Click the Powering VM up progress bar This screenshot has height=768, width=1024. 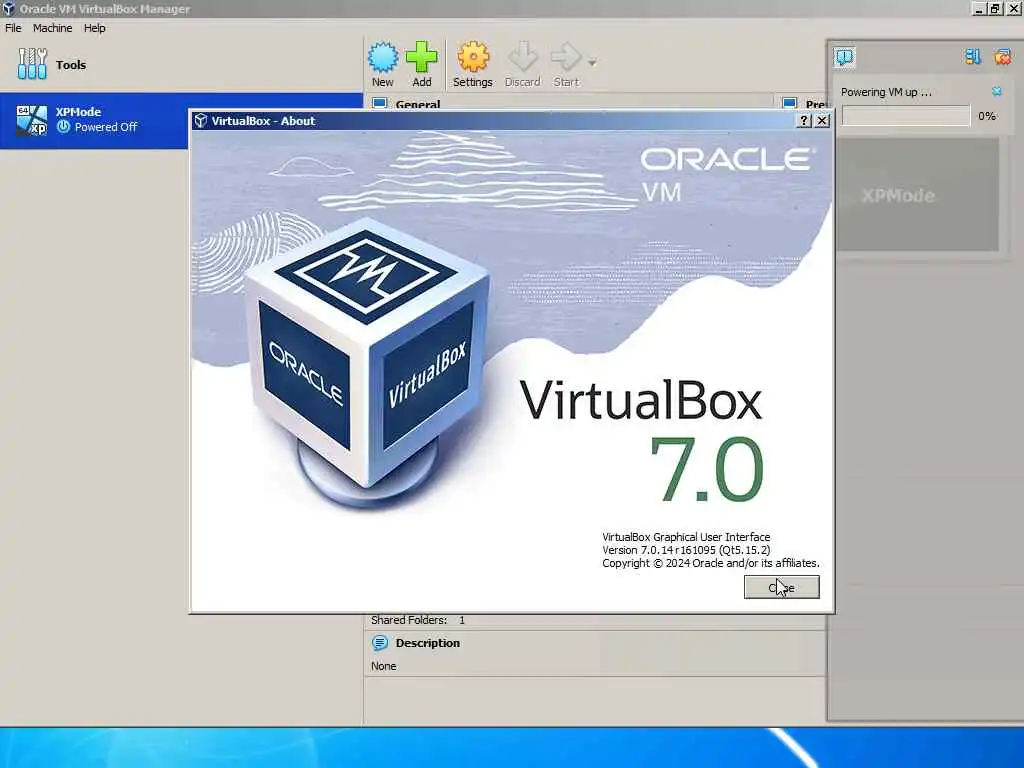(x=906, y=116)
